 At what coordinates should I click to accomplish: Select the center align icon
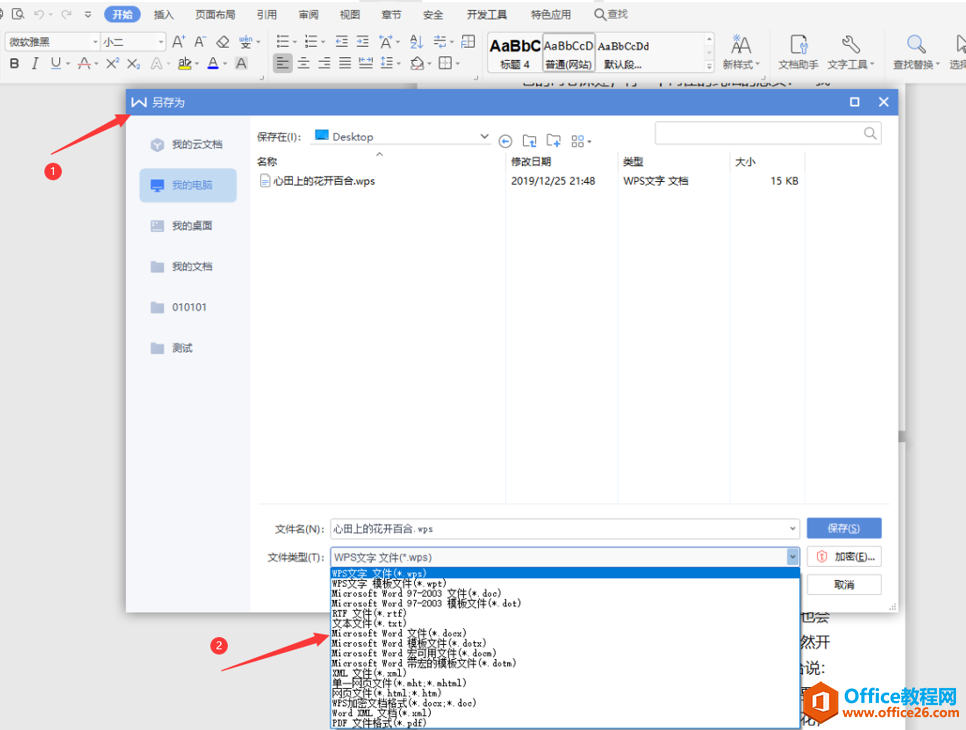pyautogui.click(x=304, y=63)
